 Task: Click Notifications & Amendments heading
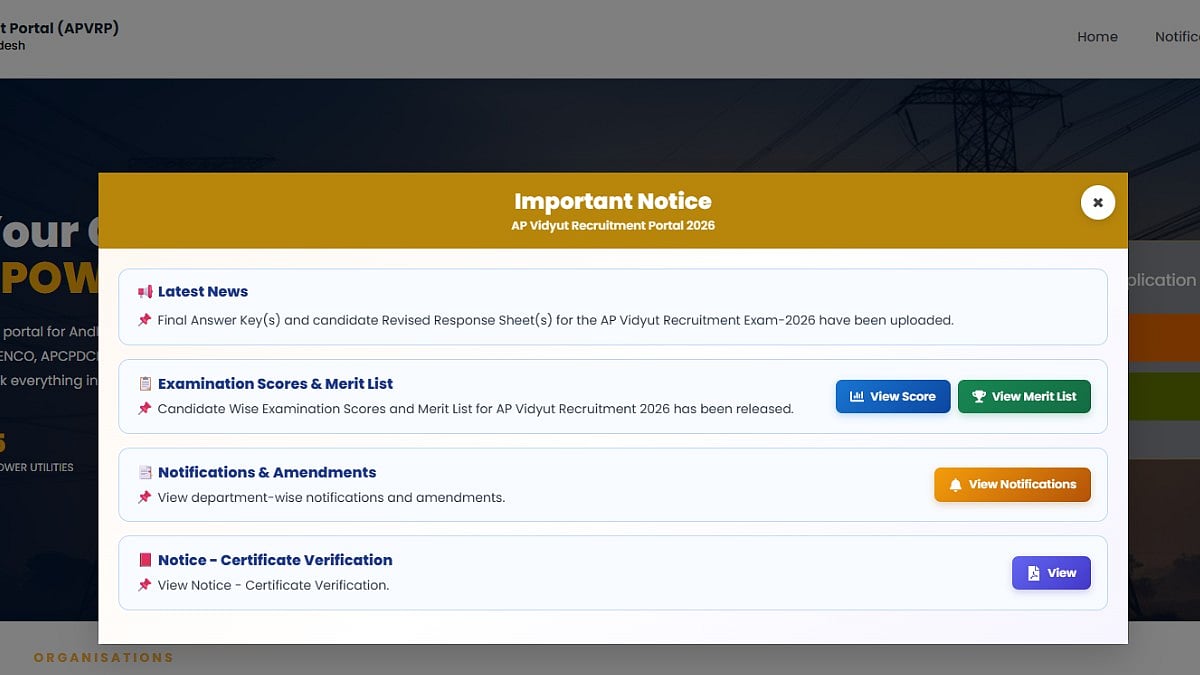click(267, 472)
